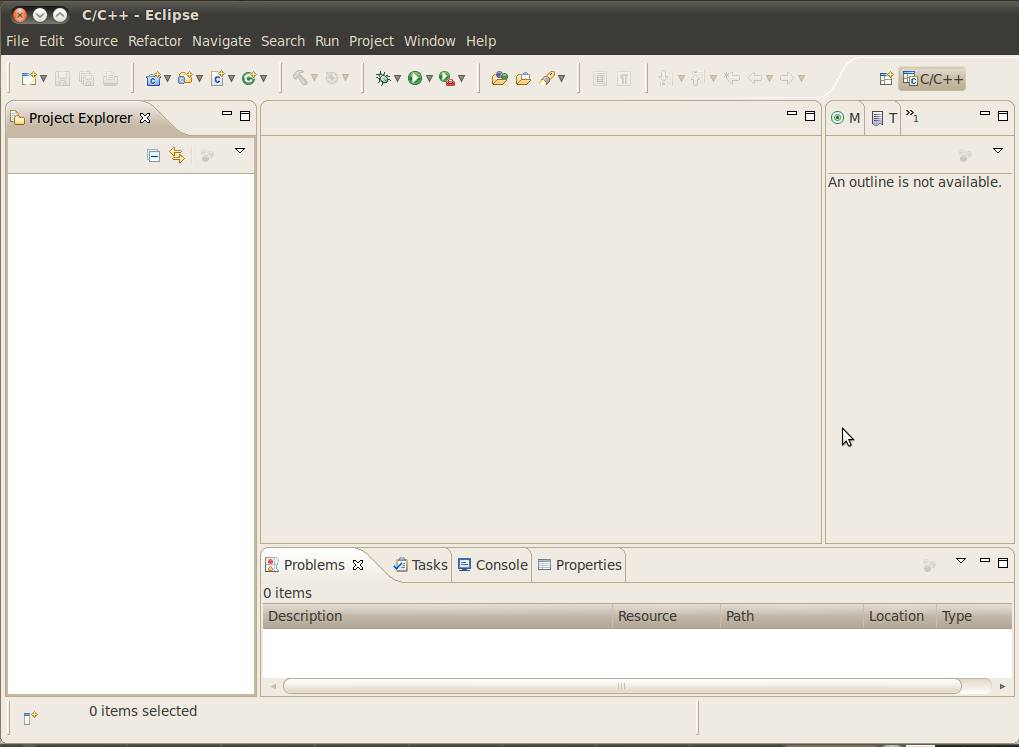The width and height of the screenshot is (1019, 747).
Task: Sort by the Location column header
Action: pyautogui.click(x=899, y=616)
